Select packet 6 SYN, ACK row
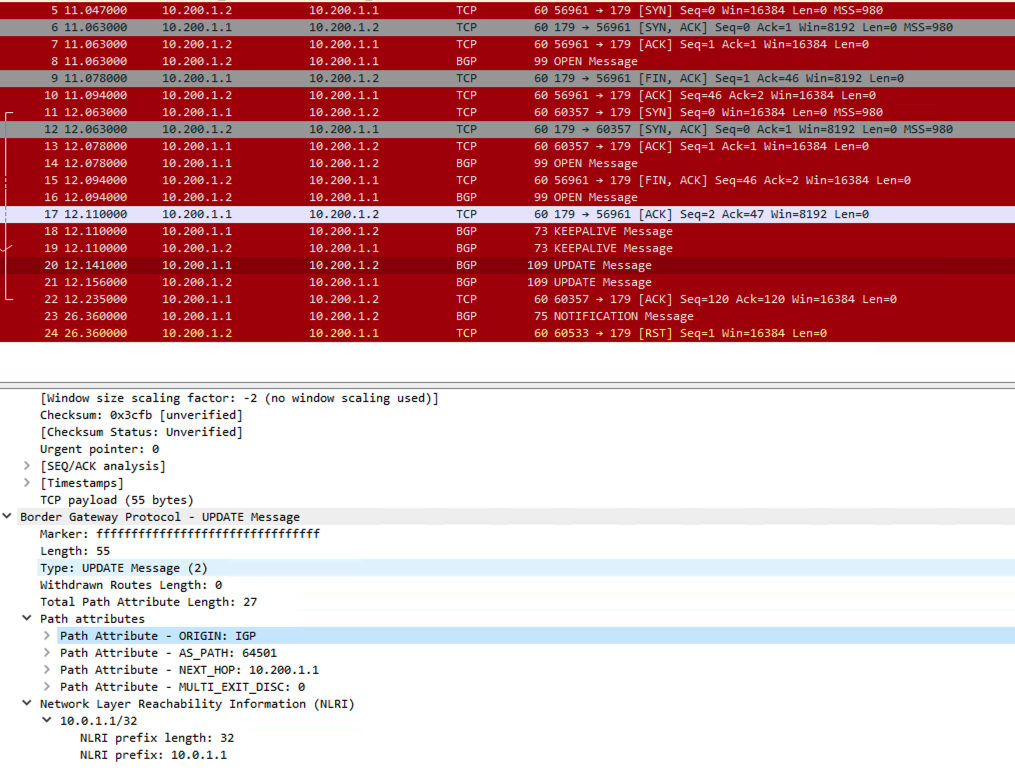 coord(508,27)
